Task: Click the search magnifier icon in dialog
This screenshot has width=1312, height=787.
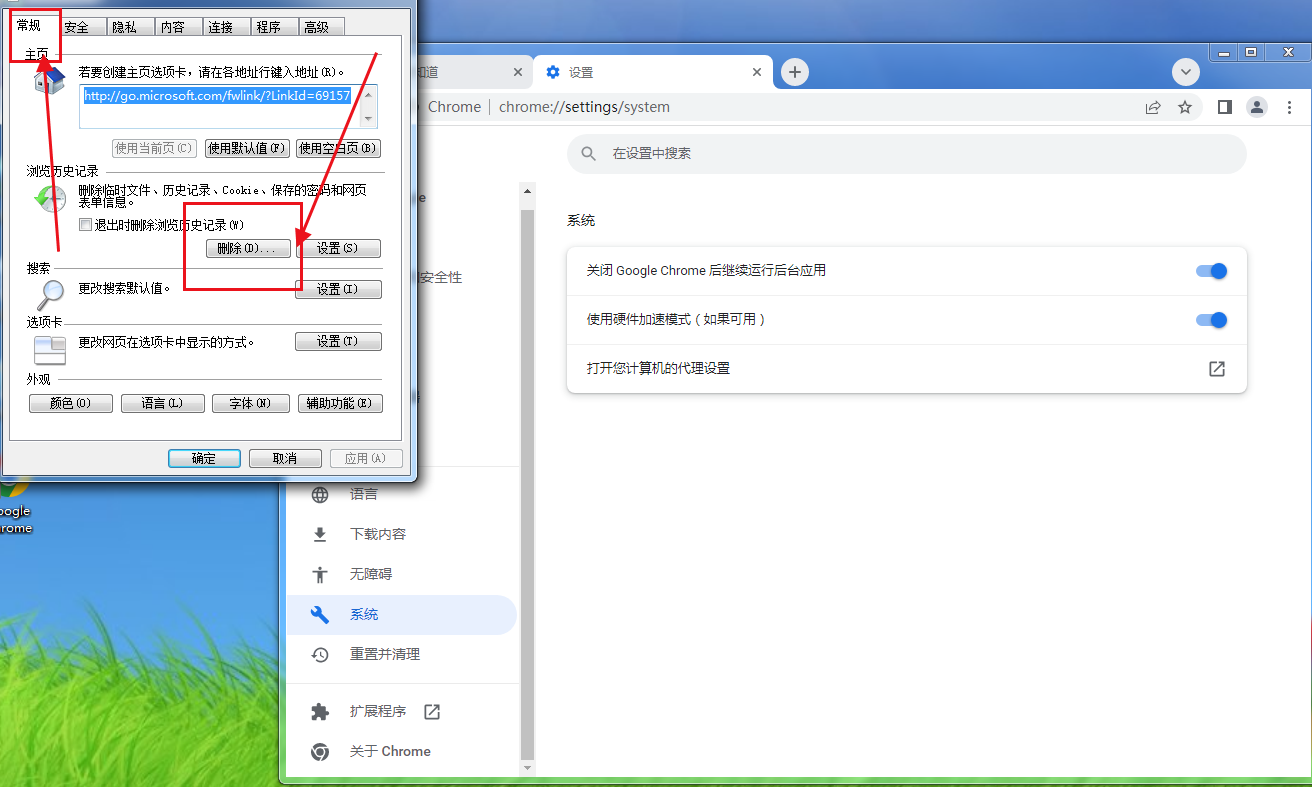Action: pyautogui.click(x=50, y=294)
